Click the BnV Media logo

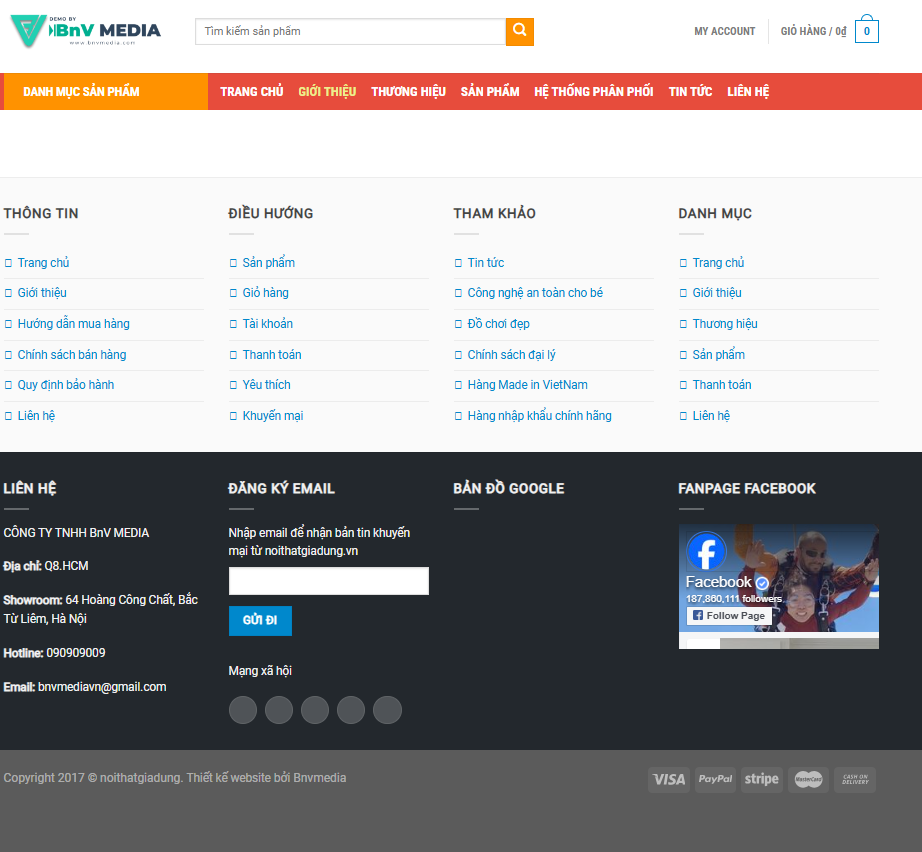pyautogui.click(x=86, y=31)
